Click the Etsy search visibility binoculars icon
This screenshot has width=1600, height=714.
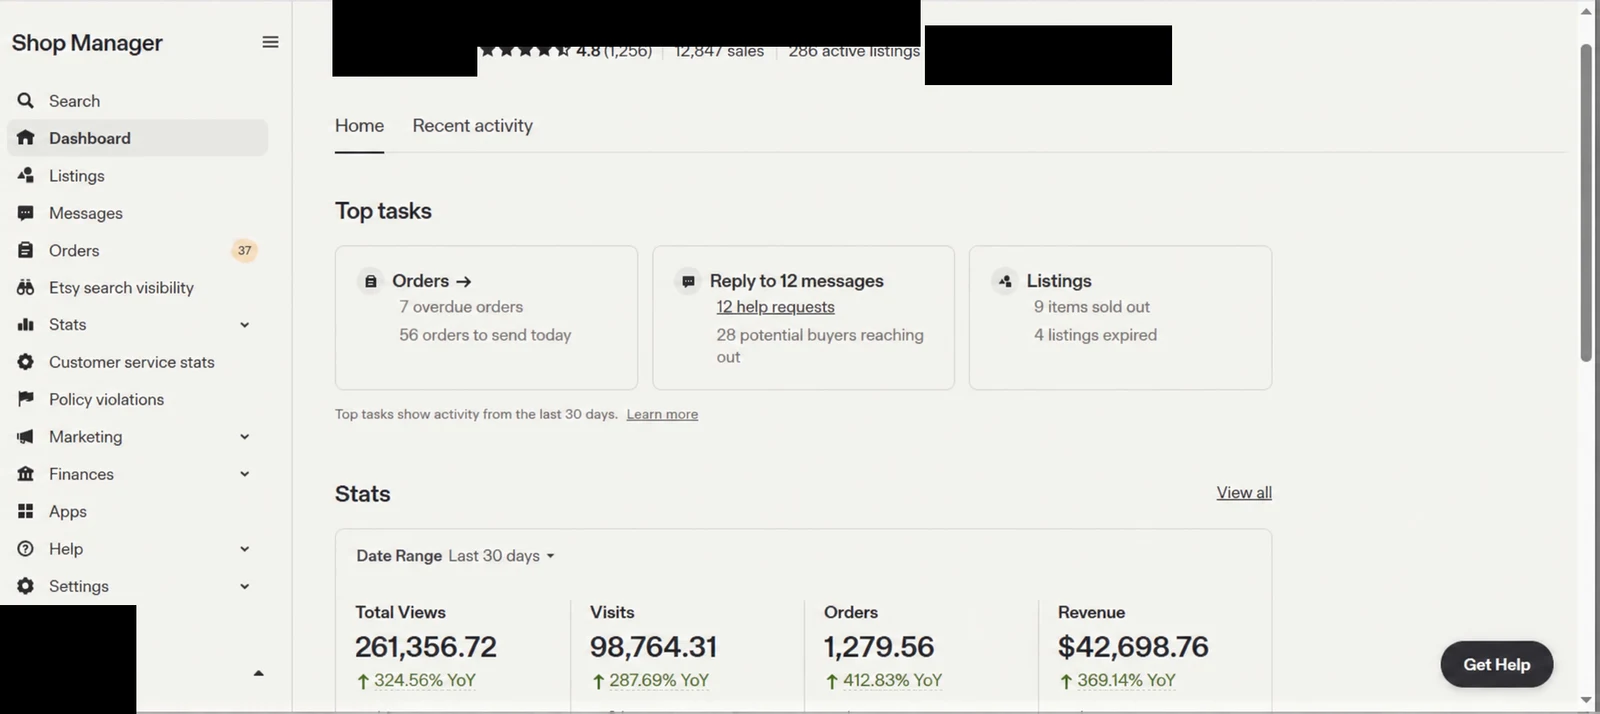point(26,287)
